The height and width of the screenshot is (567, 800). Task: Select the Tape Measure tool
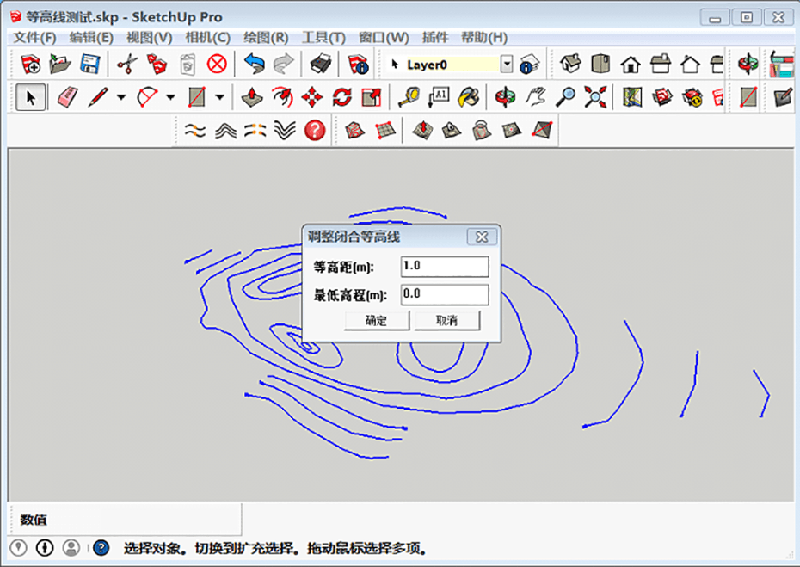click(408, 97)
